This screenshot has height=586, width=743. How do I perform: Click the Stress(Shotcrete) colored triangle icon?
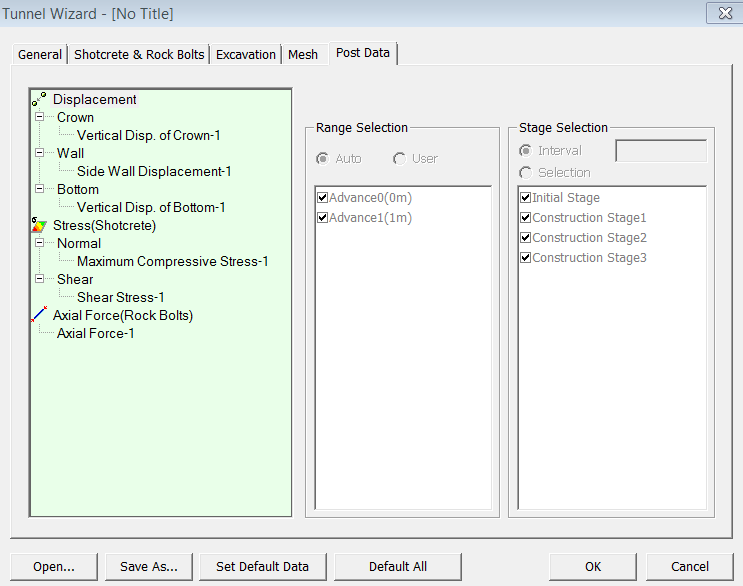[39, 226]
